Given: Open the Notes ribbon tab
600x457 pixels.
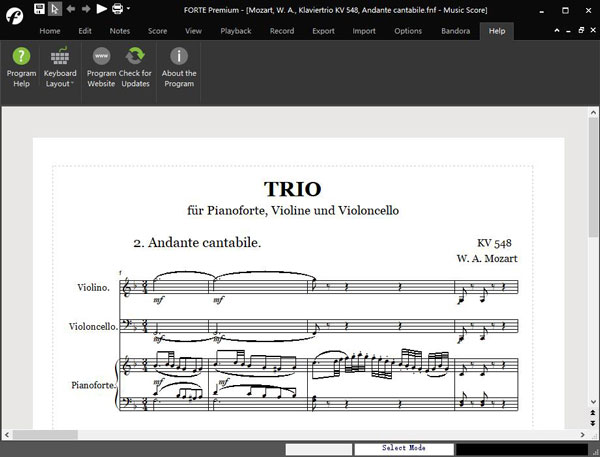Looking at the screenshot, I should 120,31.
